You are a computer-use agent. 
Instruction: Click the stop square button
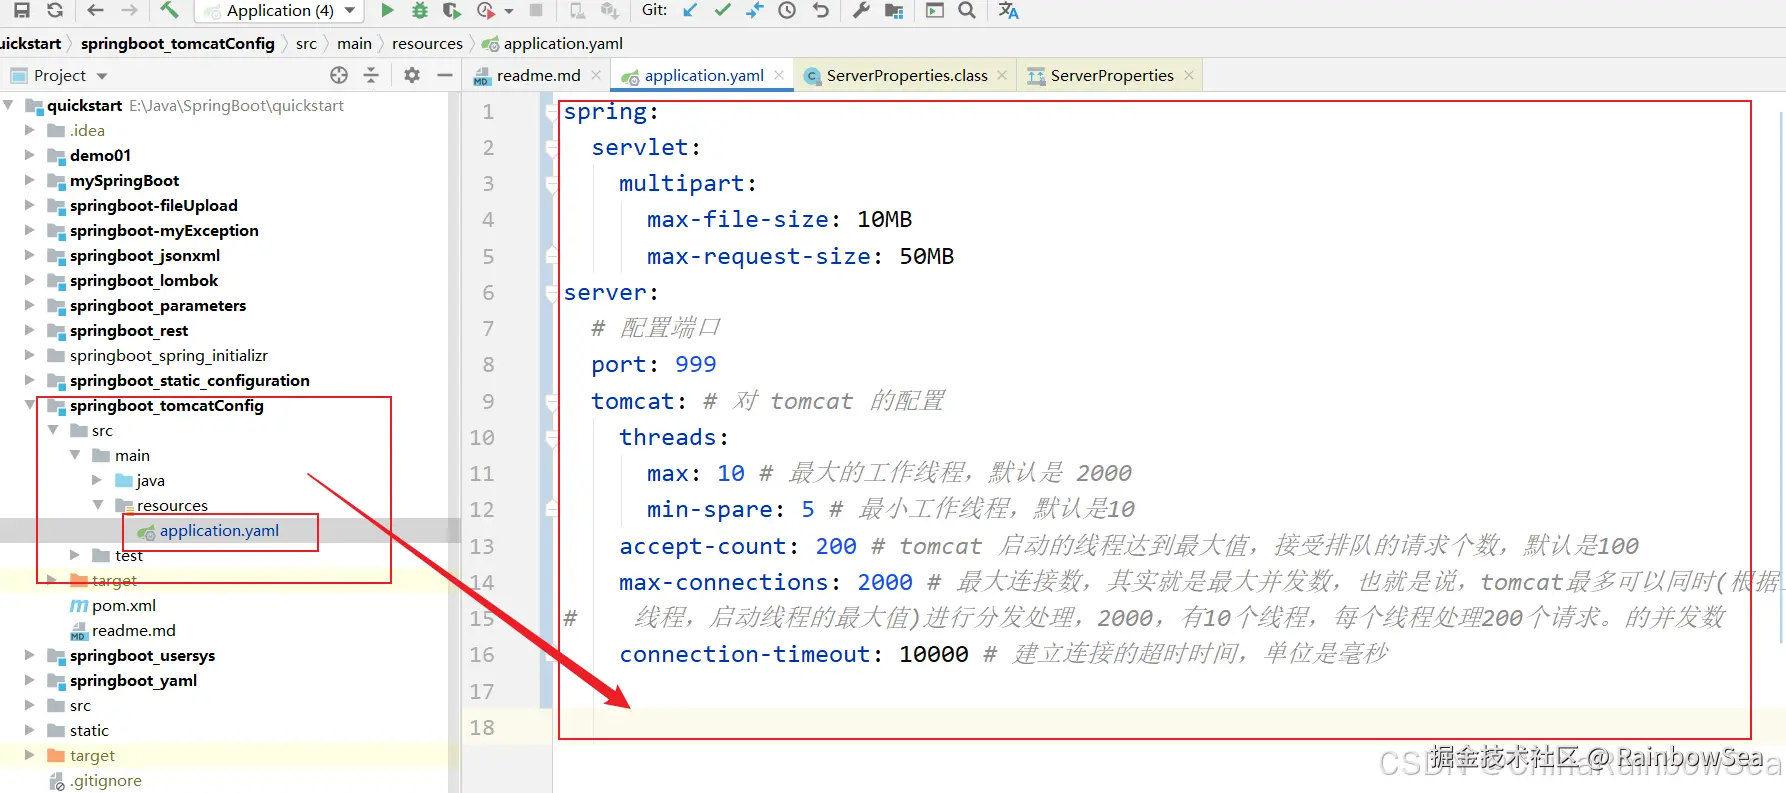tap(536, 10)
